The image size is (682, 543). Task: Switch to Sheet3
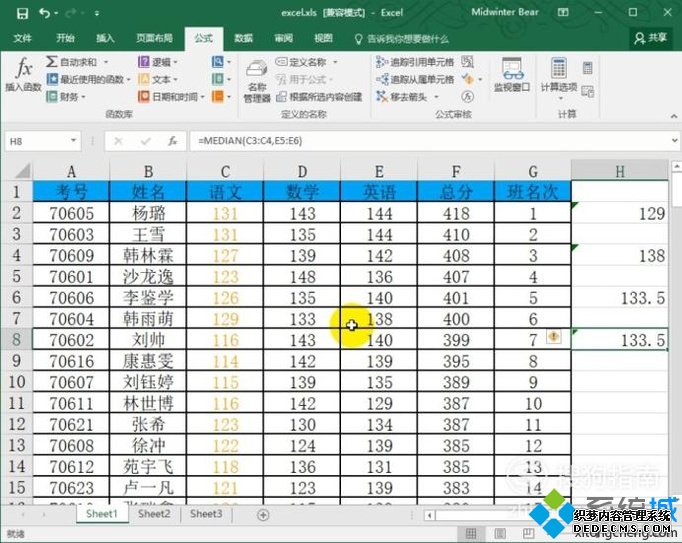[x=206, y=514]
